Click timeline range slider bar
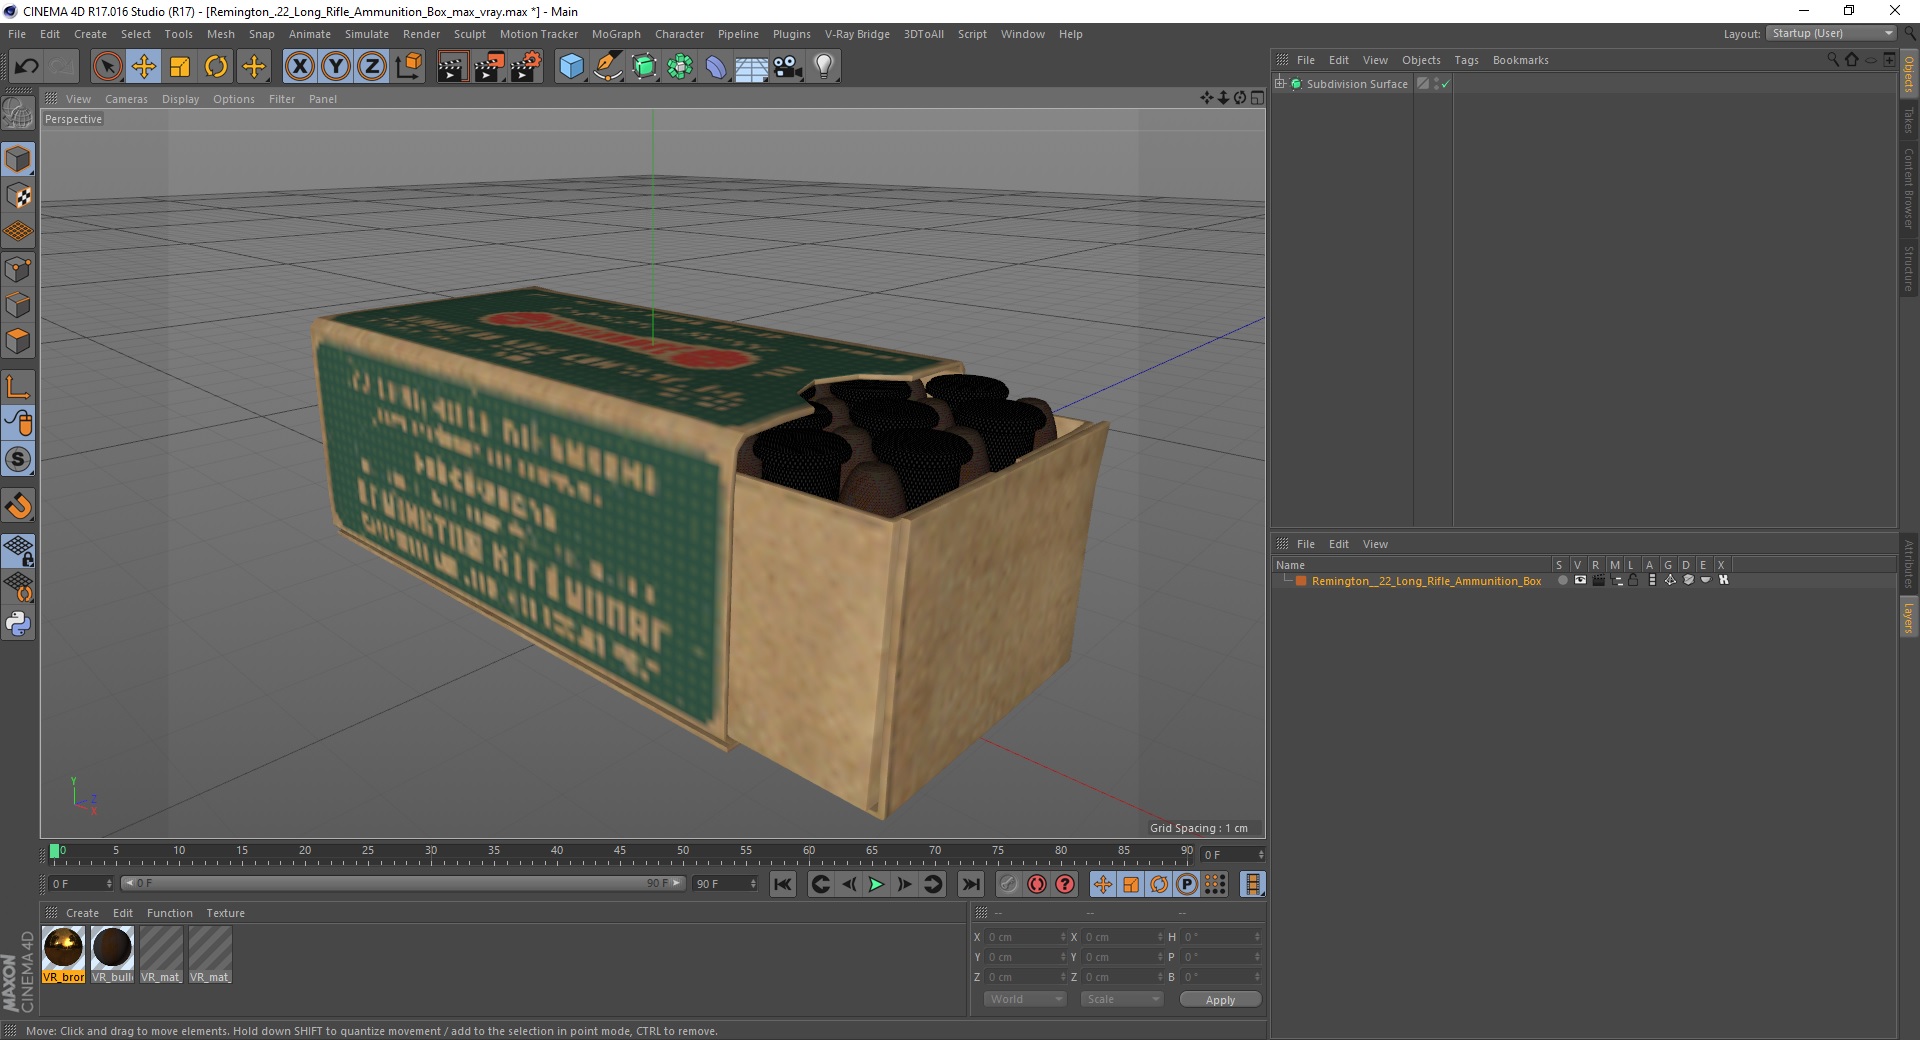1920x1040 pixels. pyautogui.click(x=402, y=883)
